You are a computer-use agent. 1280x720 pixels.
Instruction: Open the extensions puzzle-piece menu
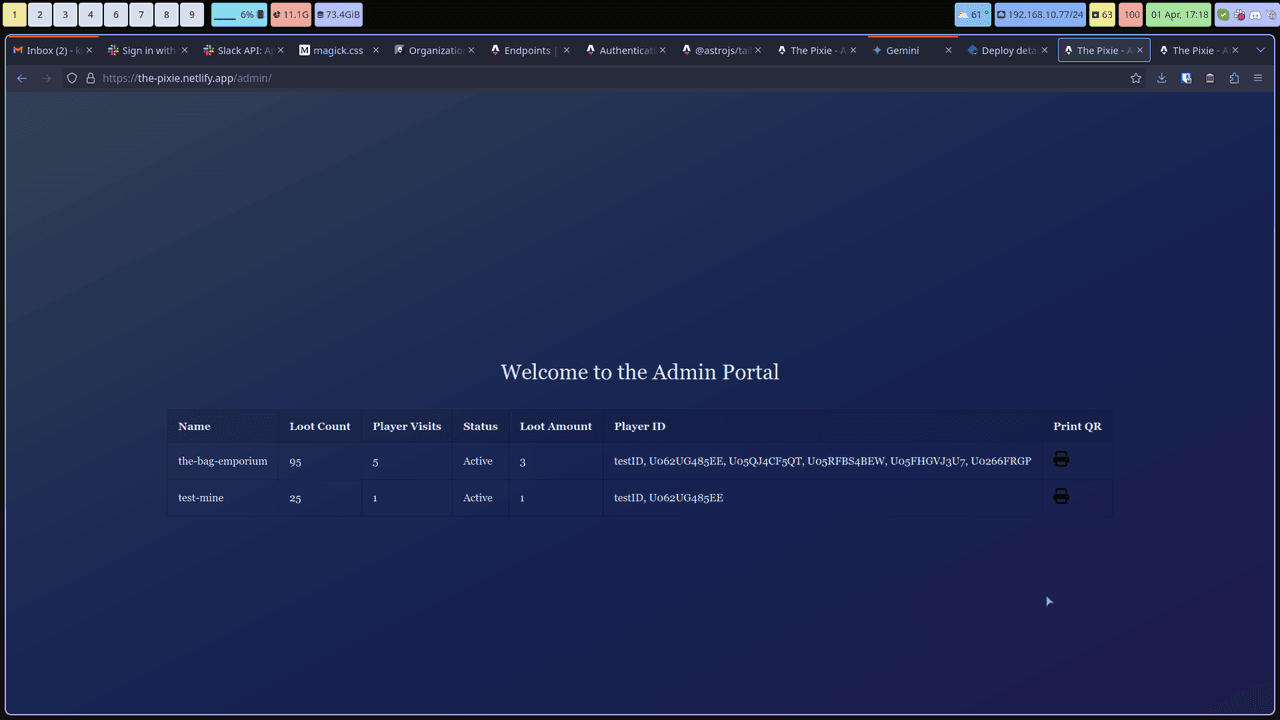click(1234, 78)
